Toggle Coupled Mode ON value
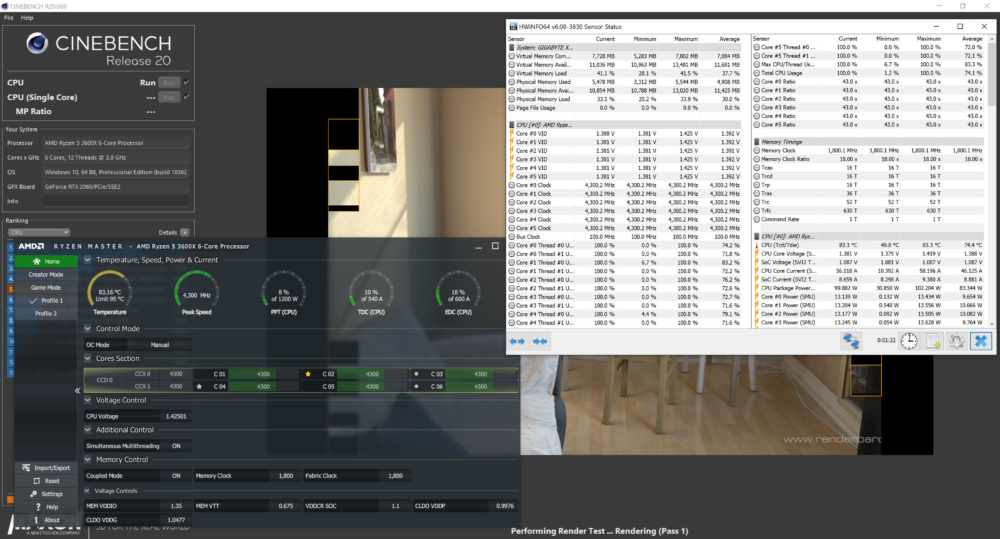This screenshot has width=1000, height=539. [176, 476]
